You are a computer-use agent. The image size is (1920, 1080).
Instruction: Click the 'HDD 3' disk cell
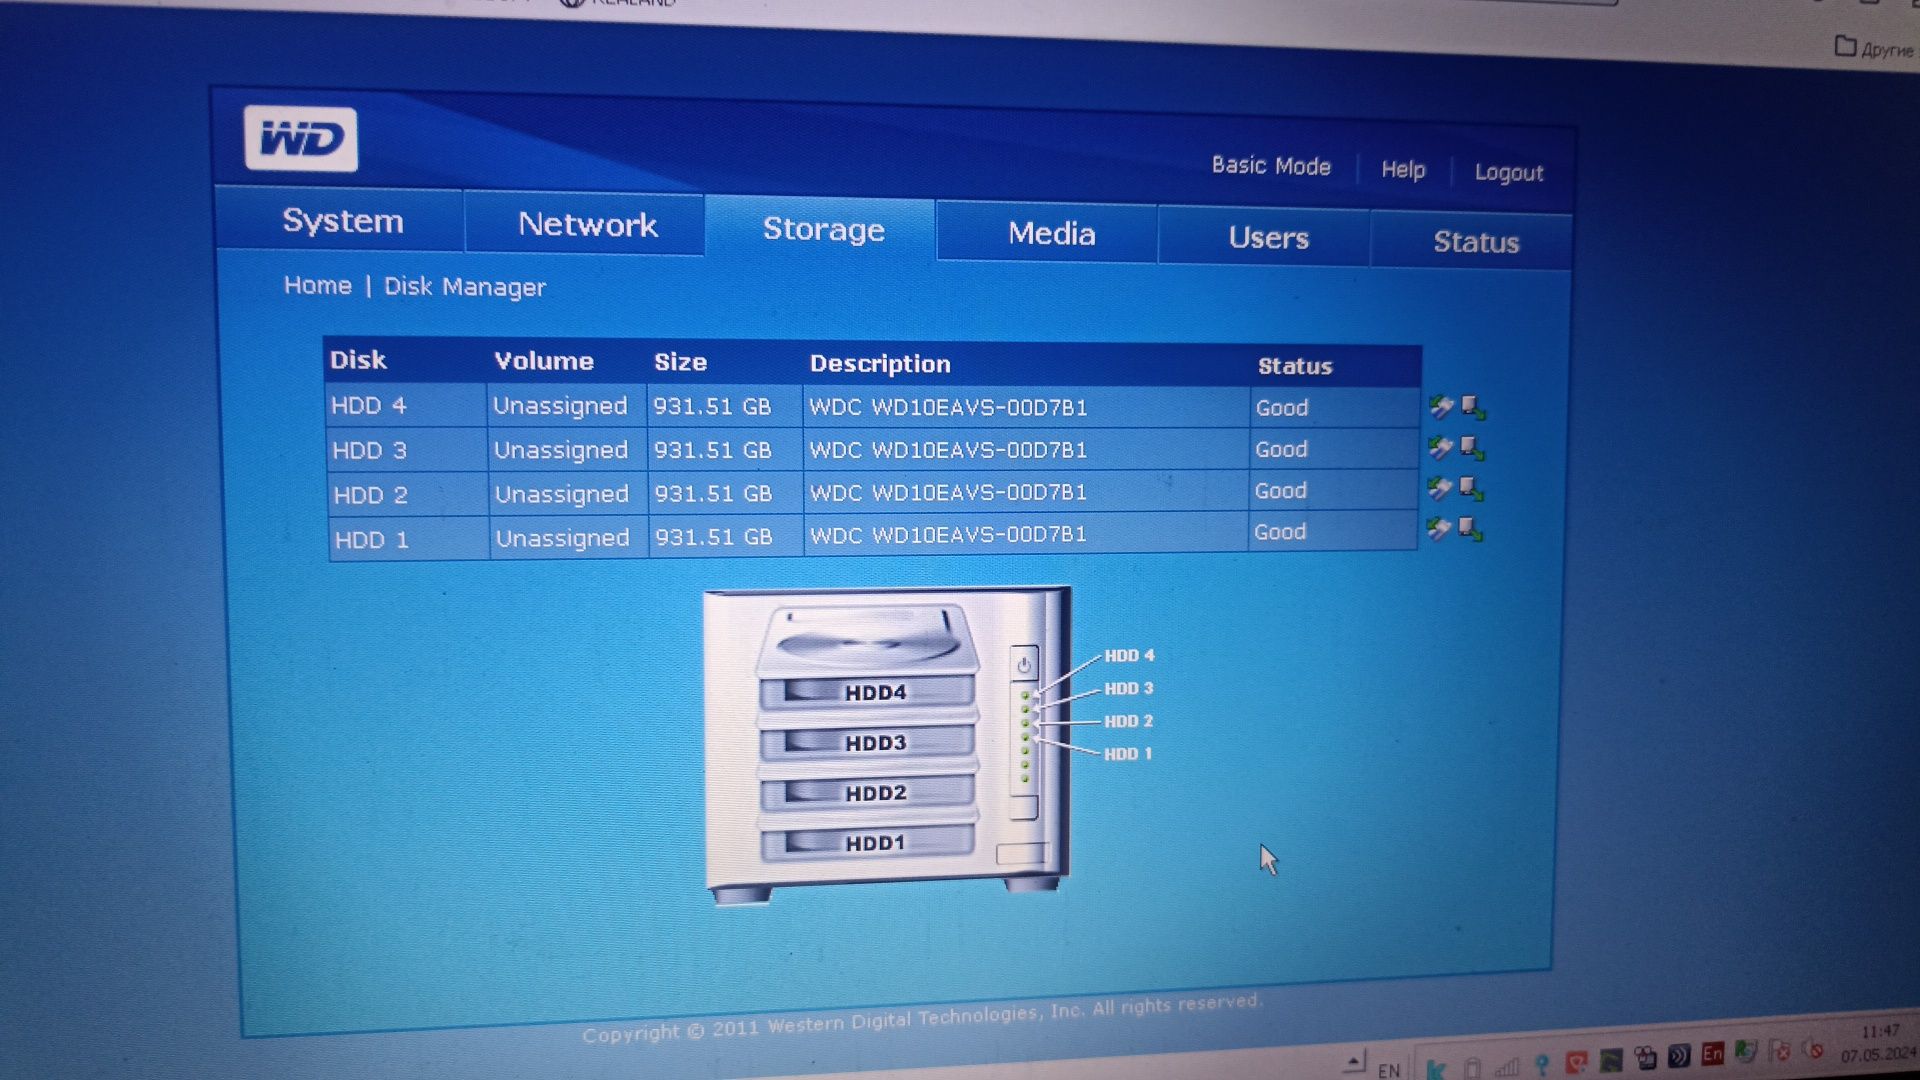[x=407, y=450]
